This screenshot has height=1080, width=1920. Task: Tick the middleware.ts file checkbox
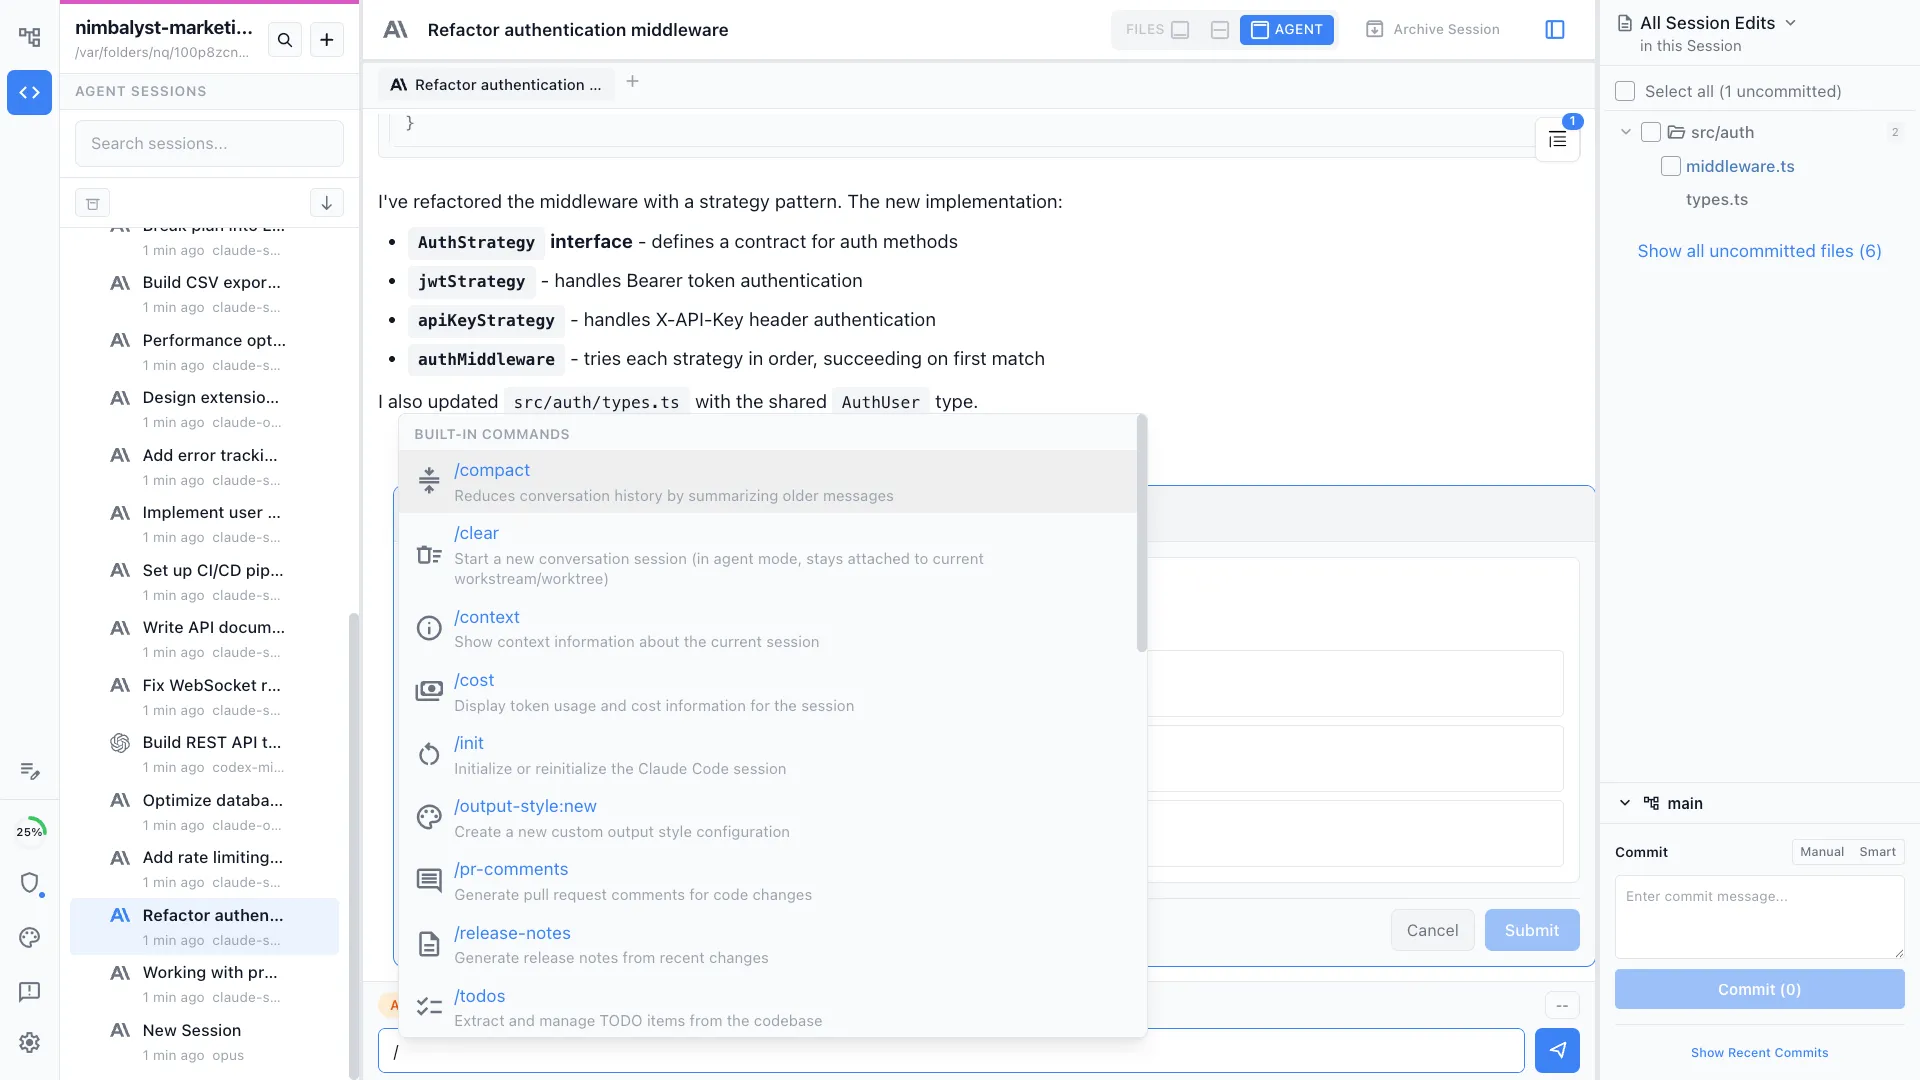pos(1670,167)
